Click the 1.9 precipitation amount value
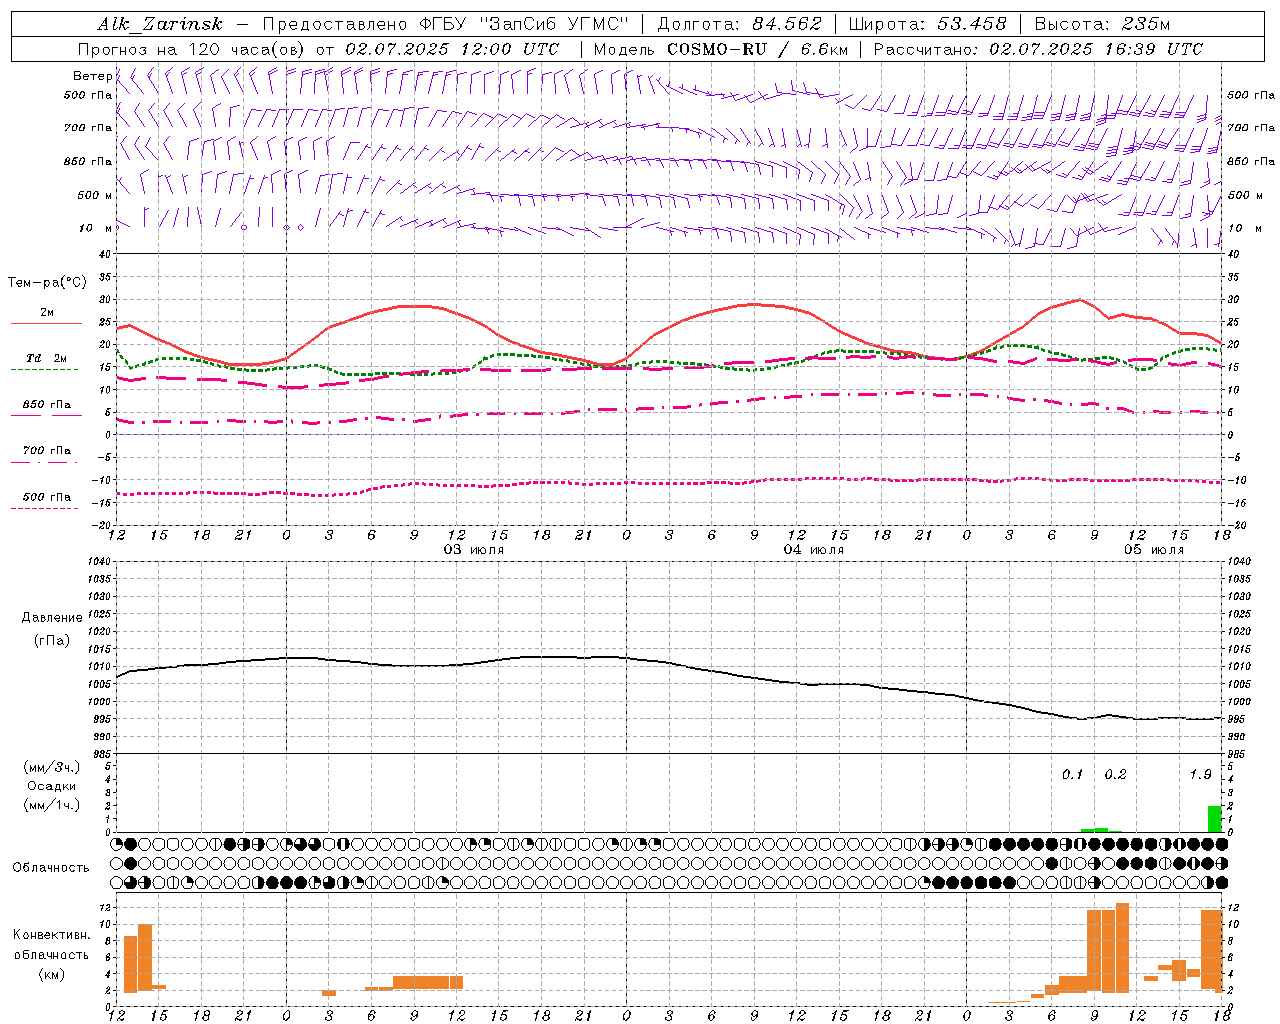1280x1024 pixels. point(1200,774)
